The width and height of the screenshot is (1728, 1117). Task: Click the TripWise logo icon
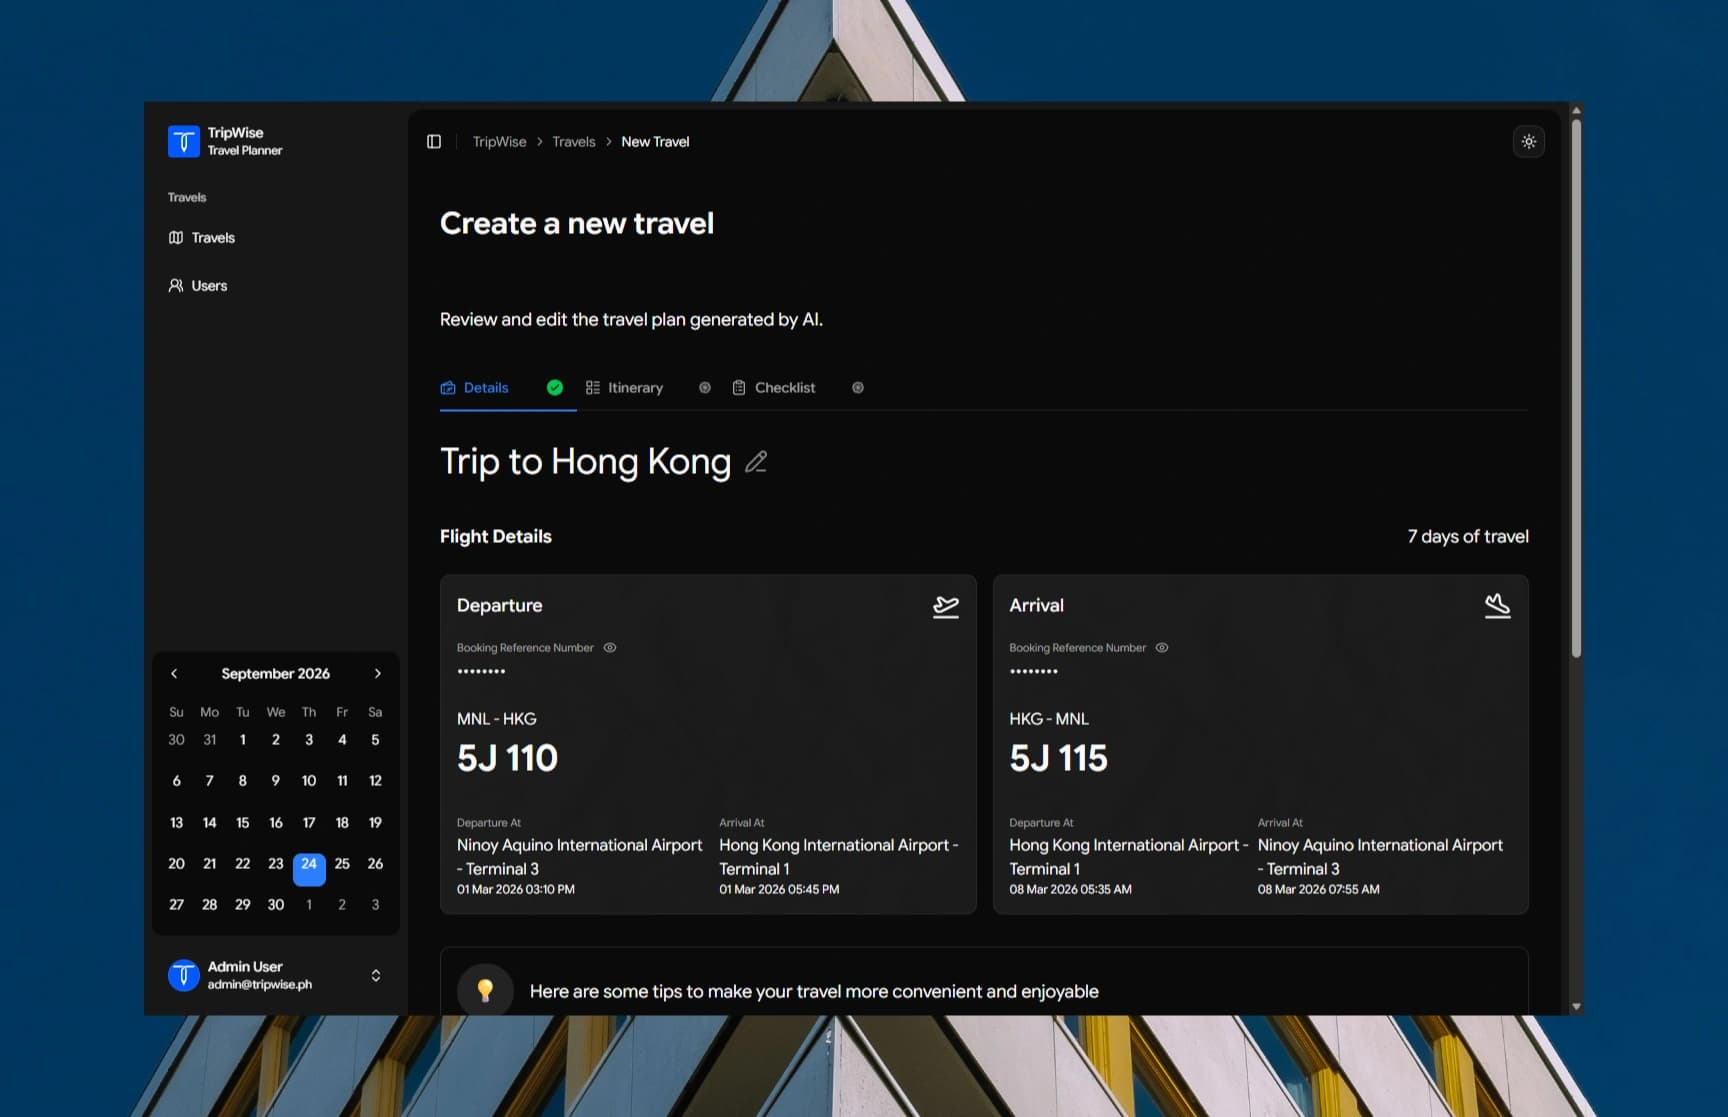(x=184, y=141)
